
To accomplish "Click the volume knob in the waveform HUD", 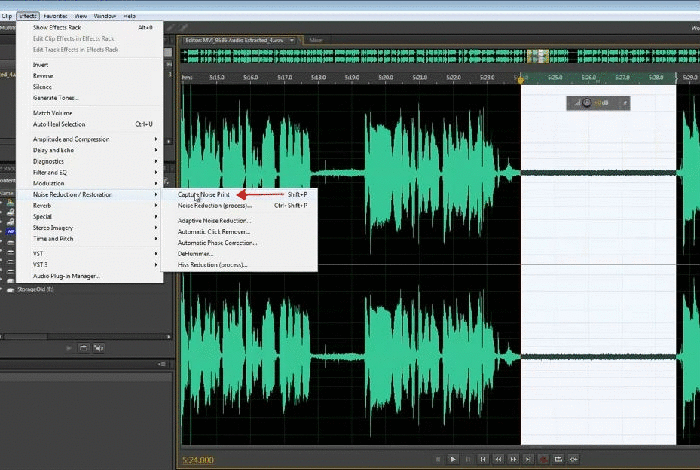I will (587, 102).
